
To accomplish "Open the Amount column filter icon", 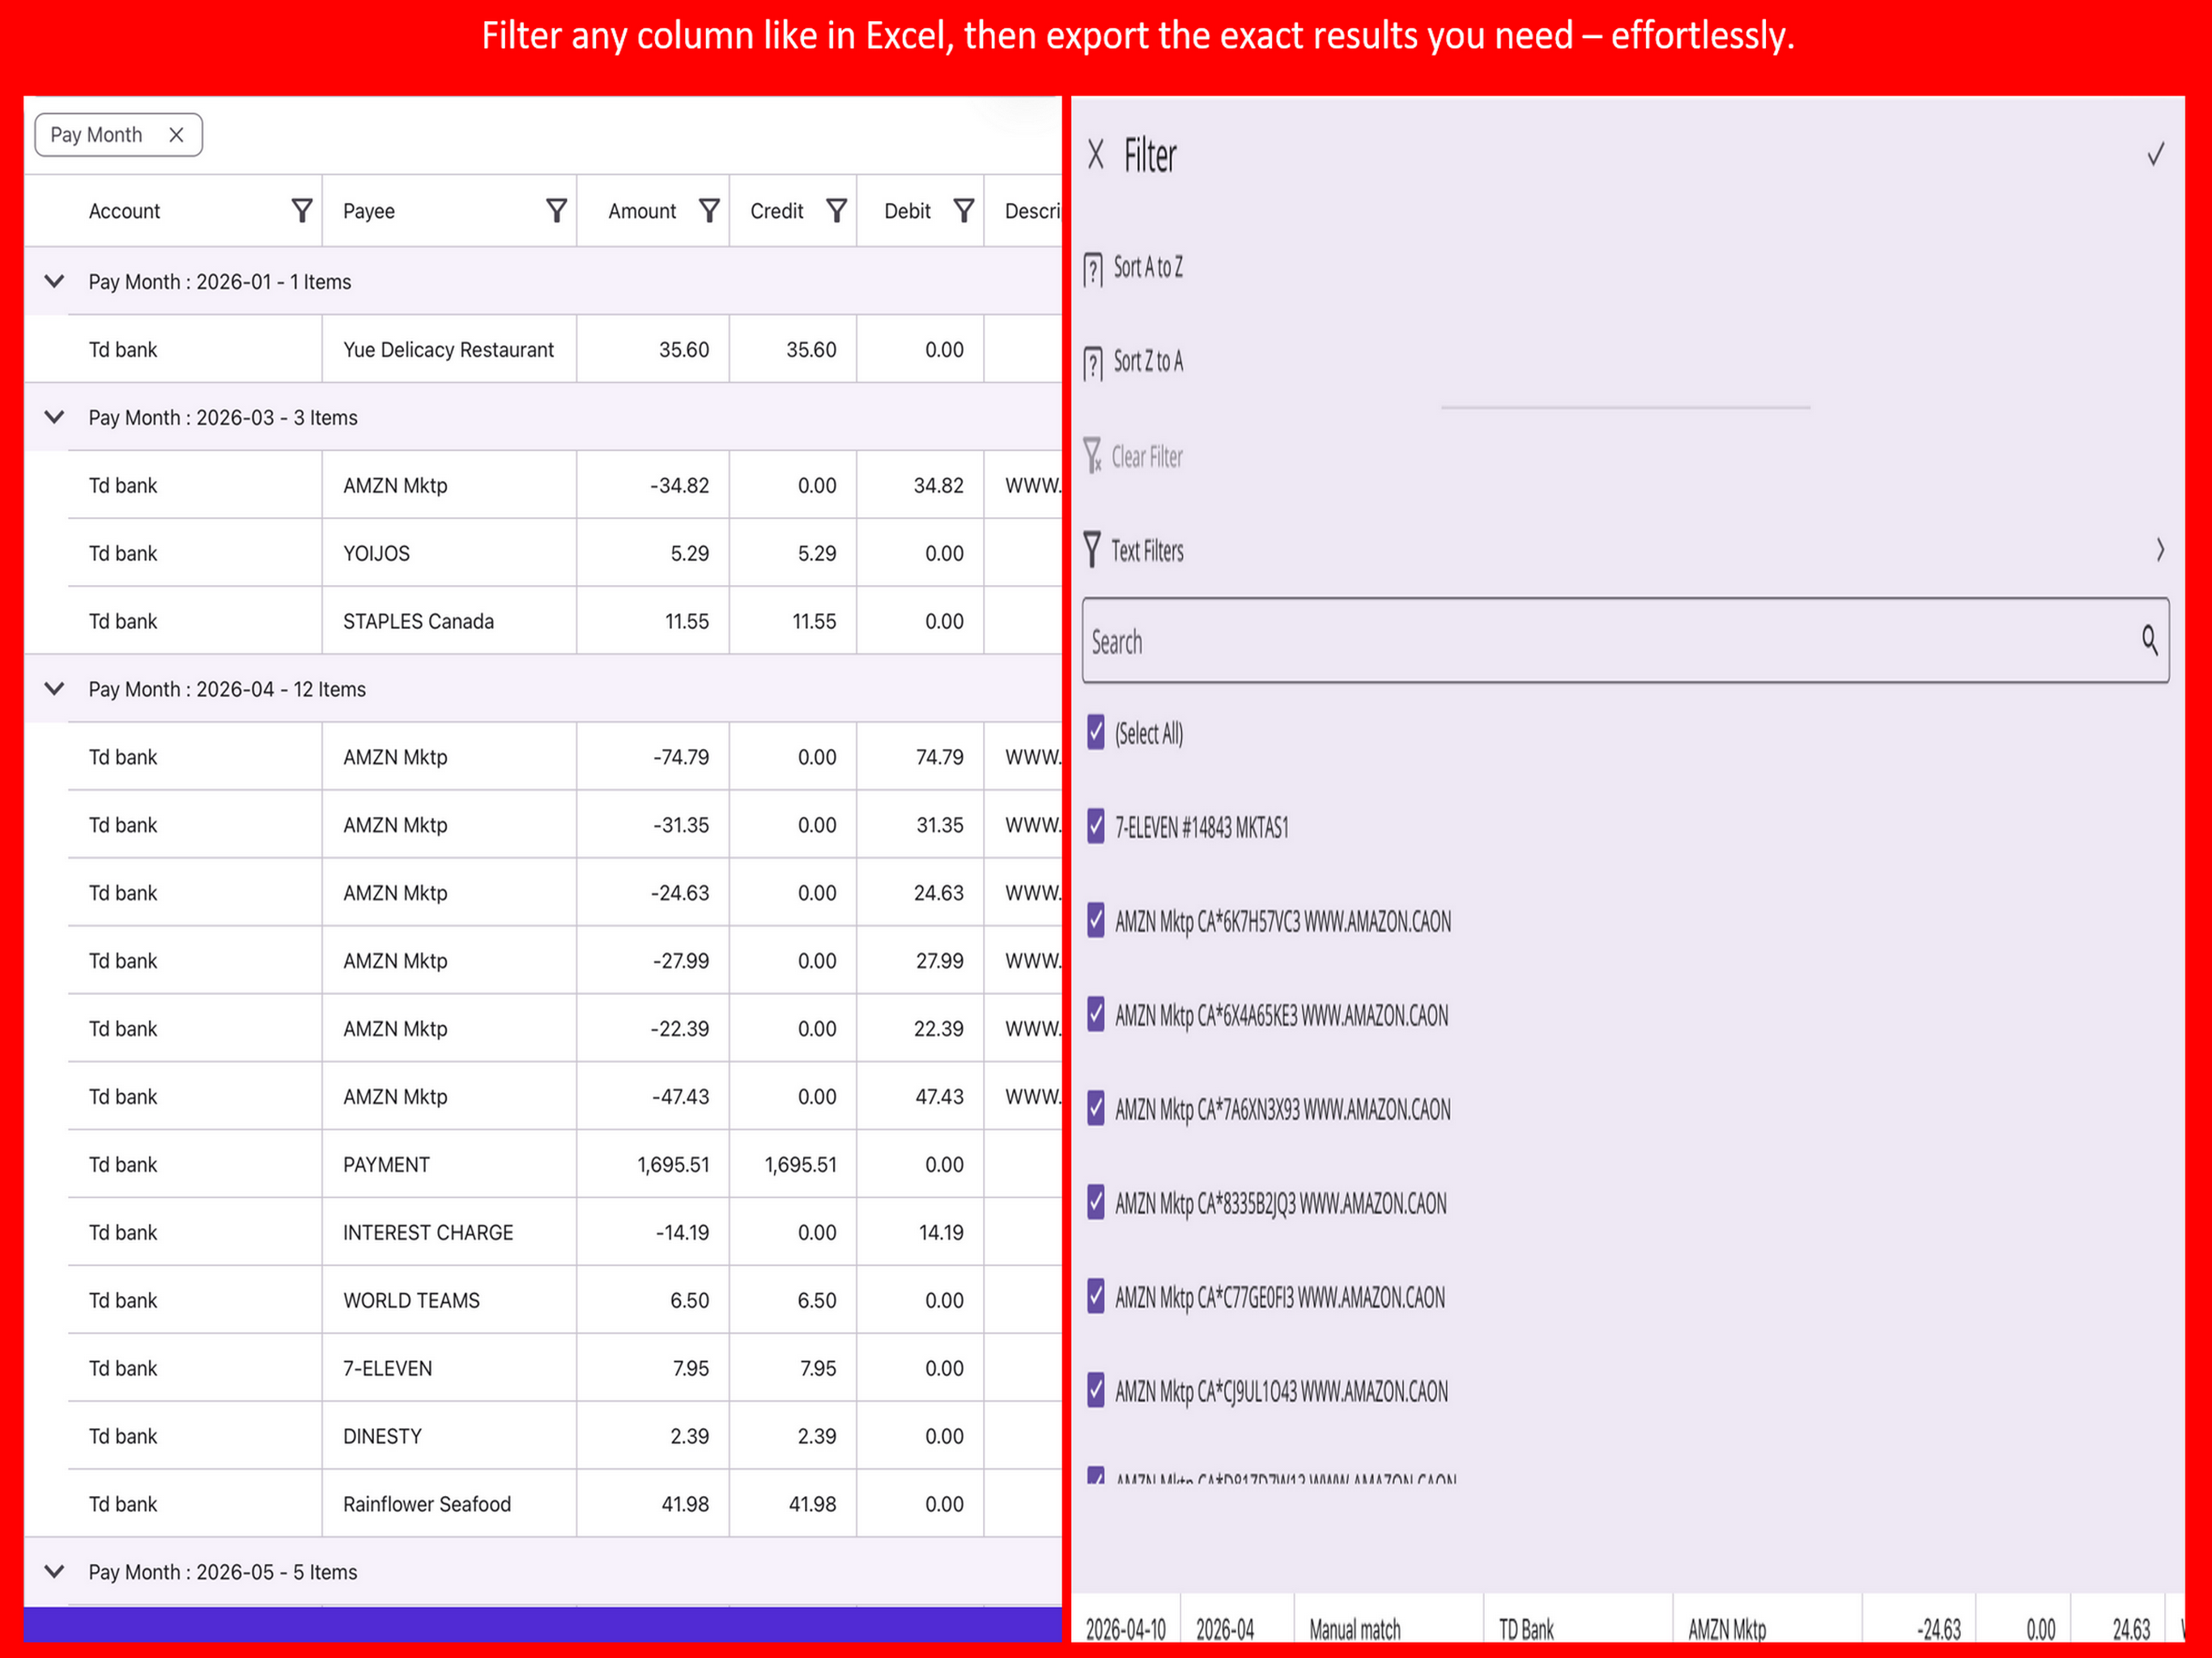I will pos(709,210).
